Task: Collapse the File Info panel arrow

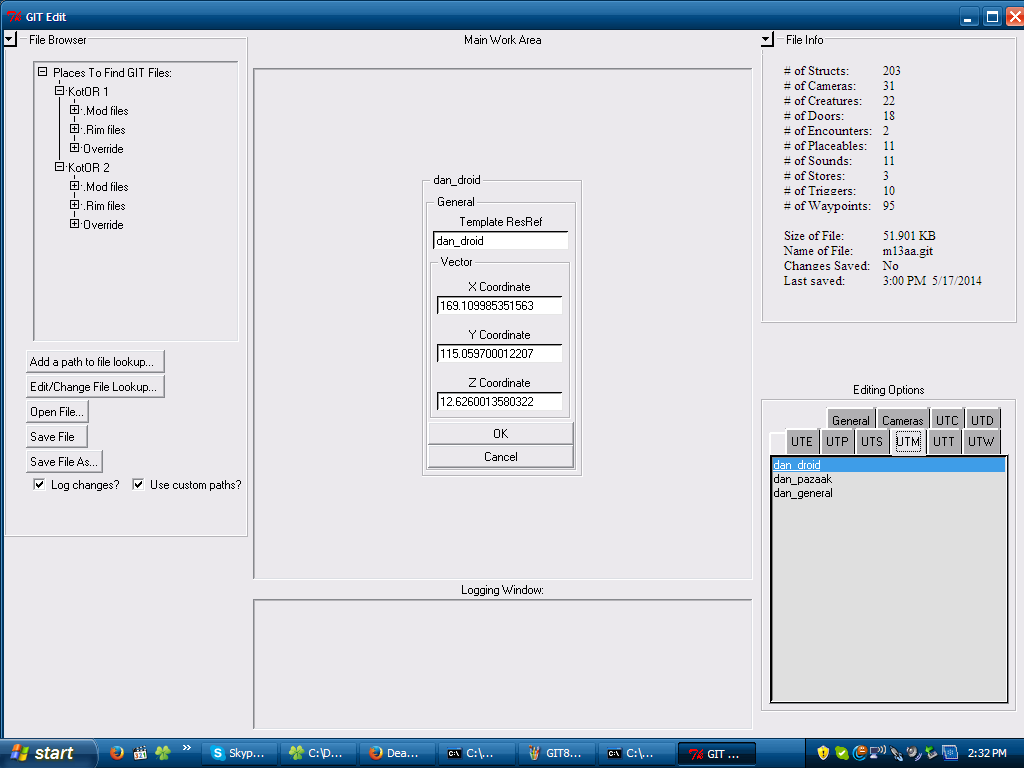Action: [x=767, y=39]
